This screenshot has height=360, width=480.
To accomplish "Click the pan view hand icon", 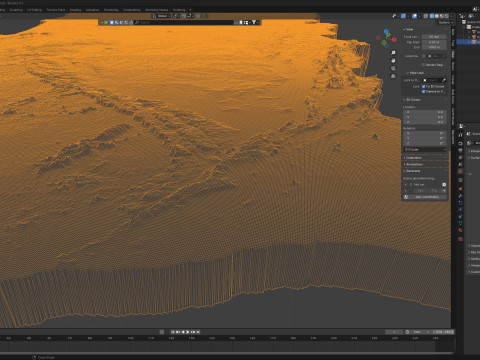I will click(393, 61).
